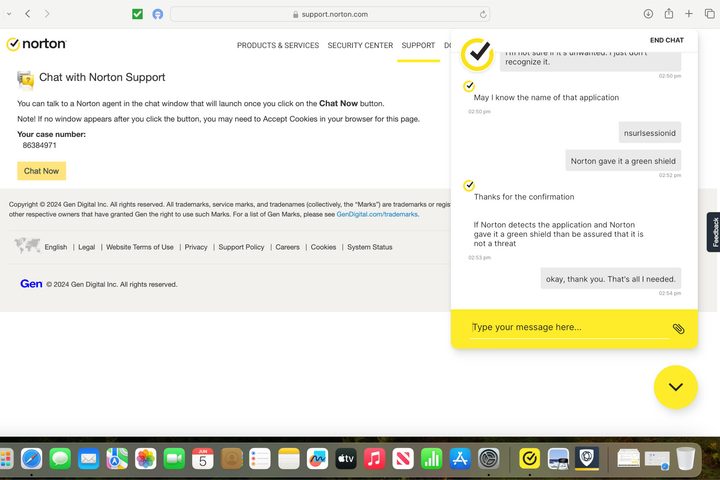Open FaceTime from the Dock
Screen dimensions: 720x480
(174, 458)
